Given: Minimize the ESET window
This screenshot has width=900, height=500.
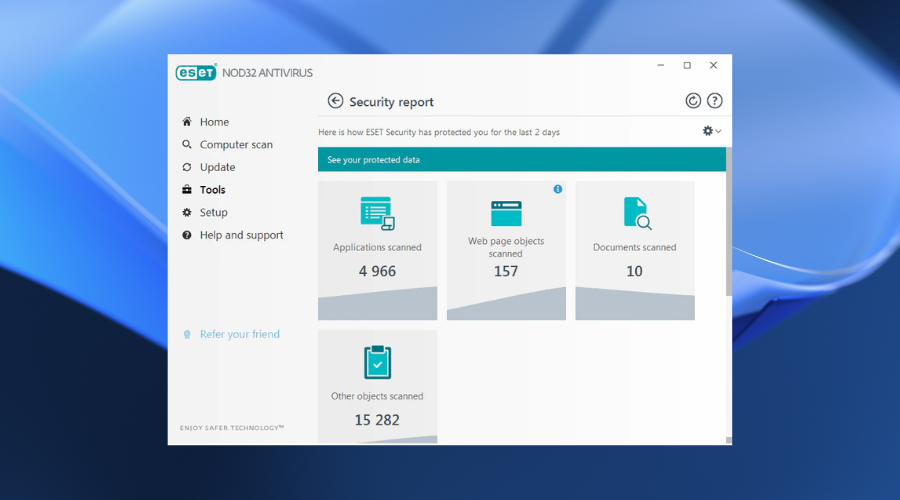Looking at the screenshot, I should pos(661,65).
